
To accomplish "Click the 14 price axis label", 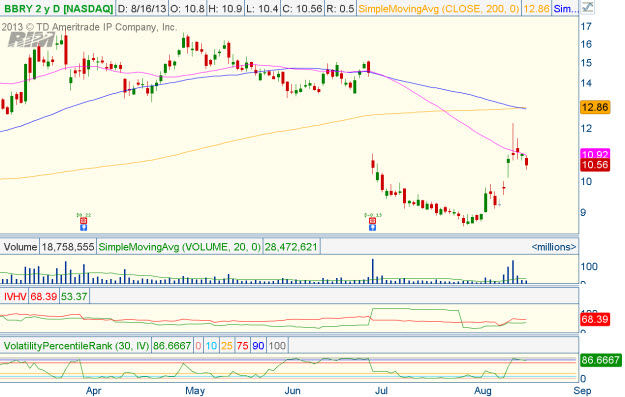I will pos(586,83).
